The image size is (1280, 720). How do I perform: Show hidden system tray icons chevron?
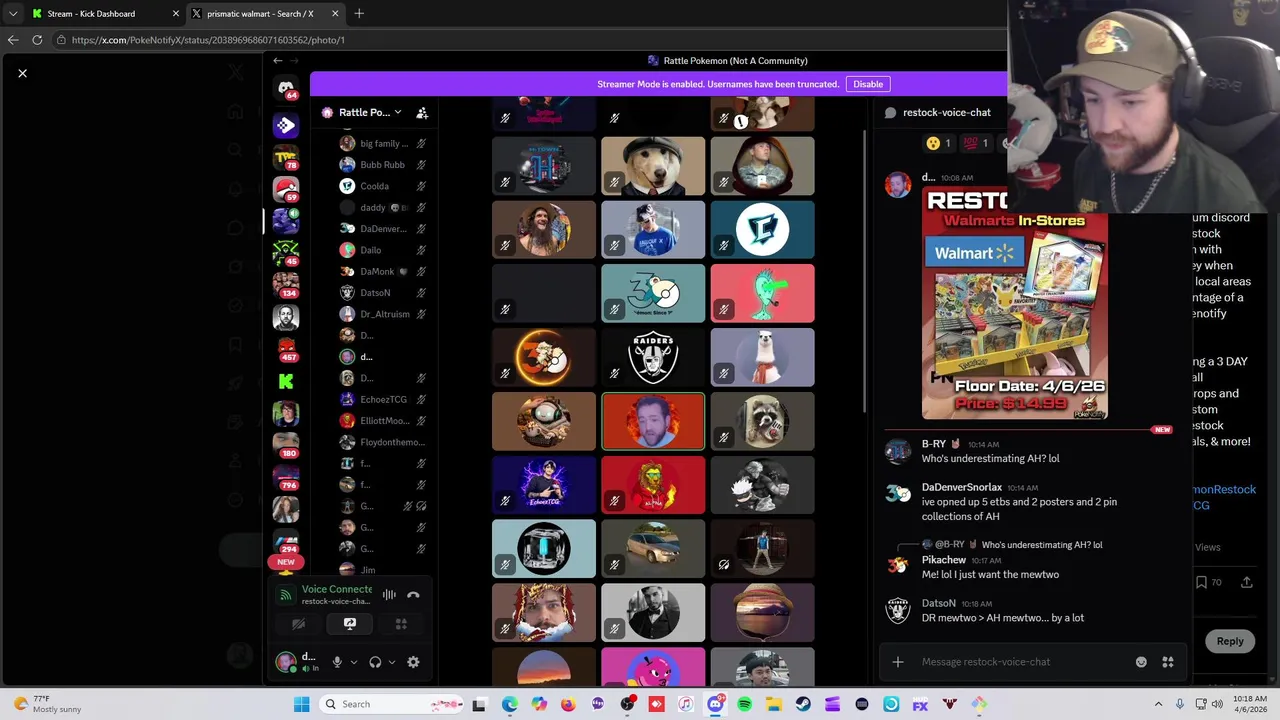pos(1158,704)
